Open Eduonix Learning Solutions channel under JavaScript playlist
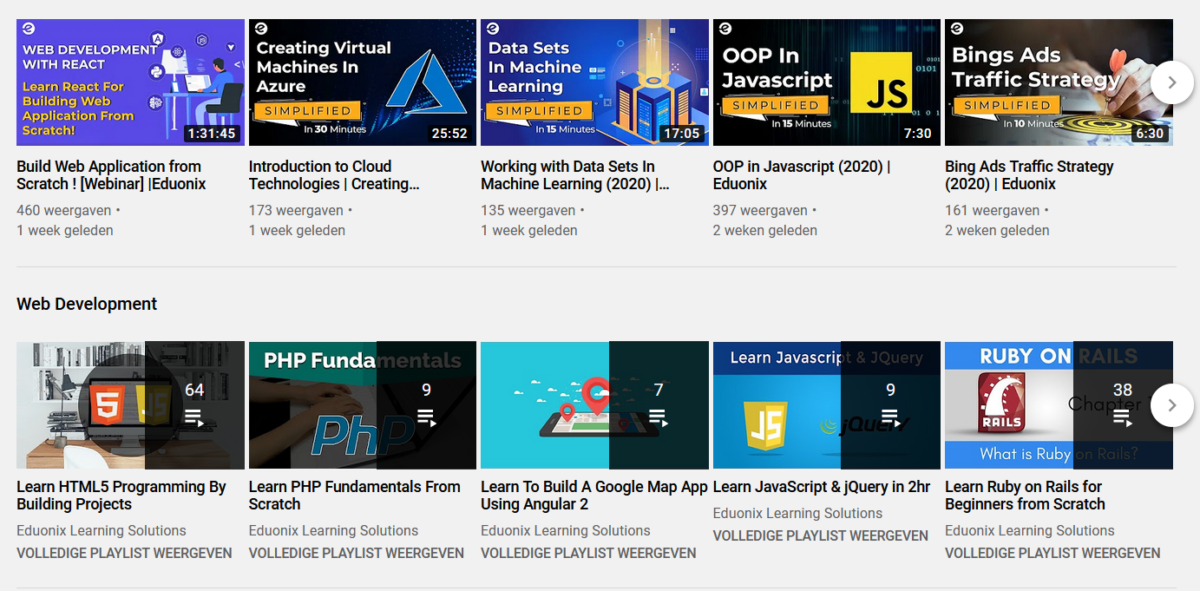The width and height of the screenshot is (1200, 591). pos(798,513)
